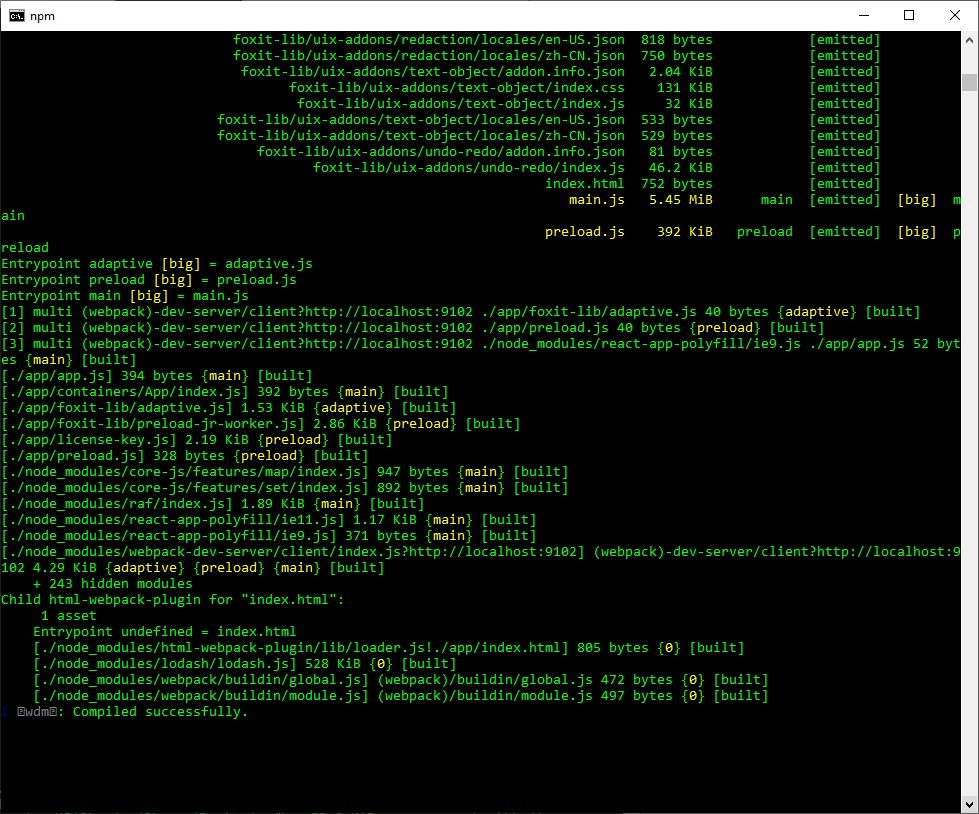
Task: Click '[./app/app.js] 394 bytes' line
Action: pos(157,376)
